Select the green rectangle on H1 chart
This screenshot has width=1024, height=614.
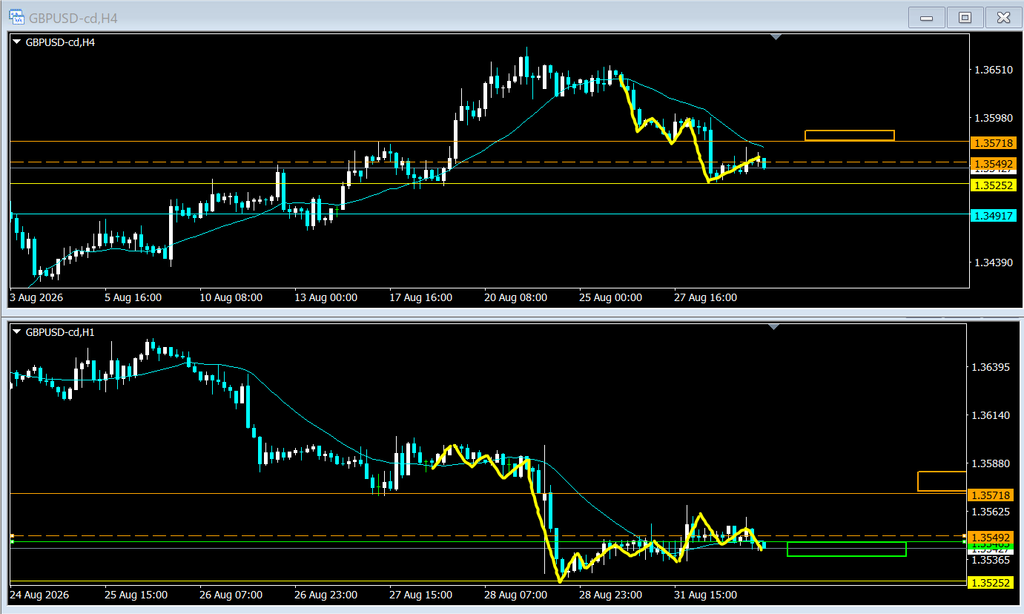point(846,549)
